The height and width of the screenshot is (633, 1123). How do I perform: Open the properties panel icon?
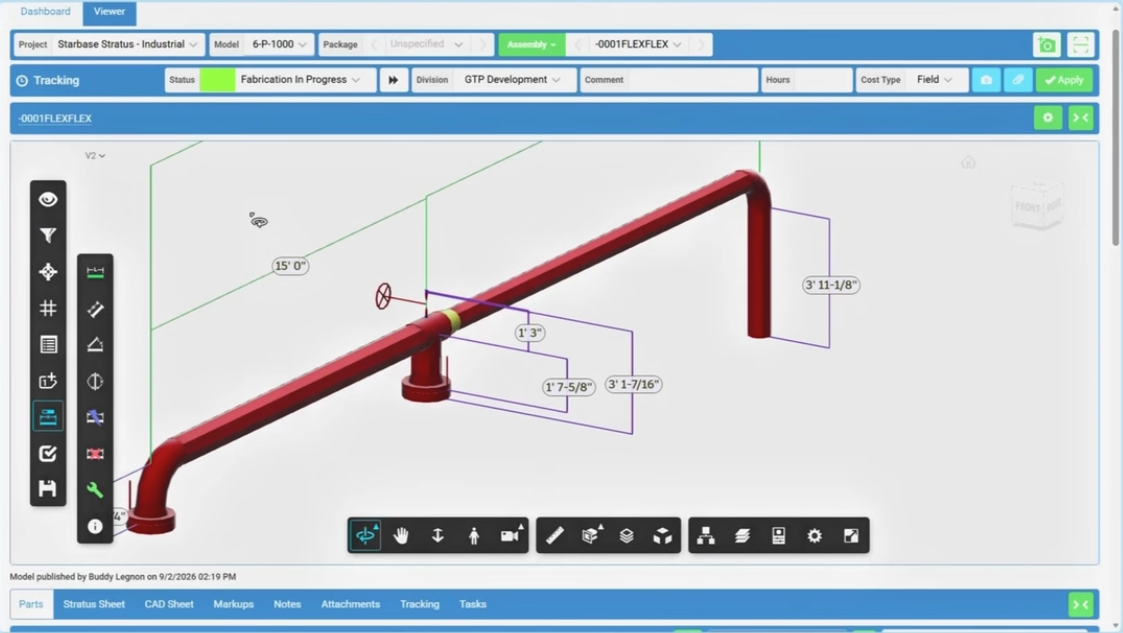click(779, 536)
